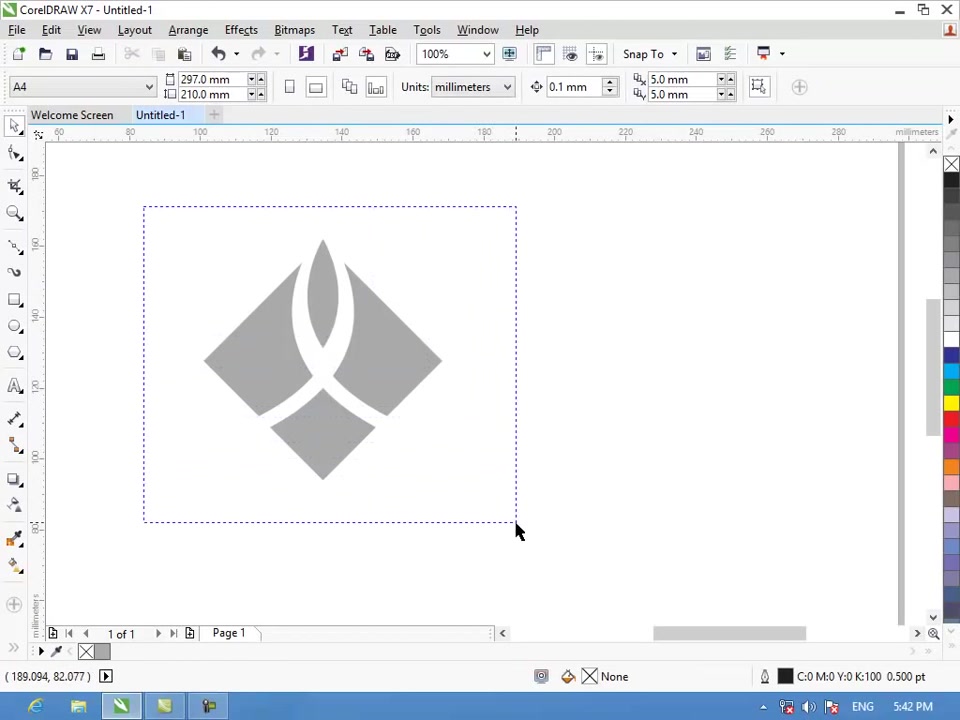Click the Paste icon
The image size is (960, 720).
tap(184, 54)
